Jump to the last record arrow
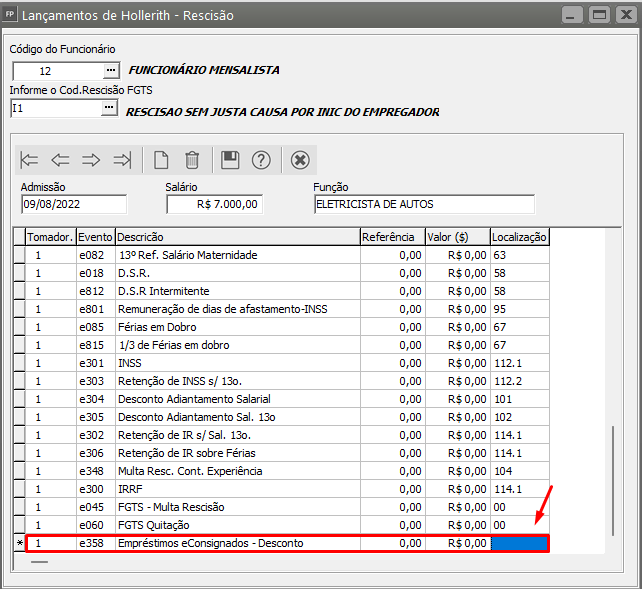 click(x=122, y=160)
